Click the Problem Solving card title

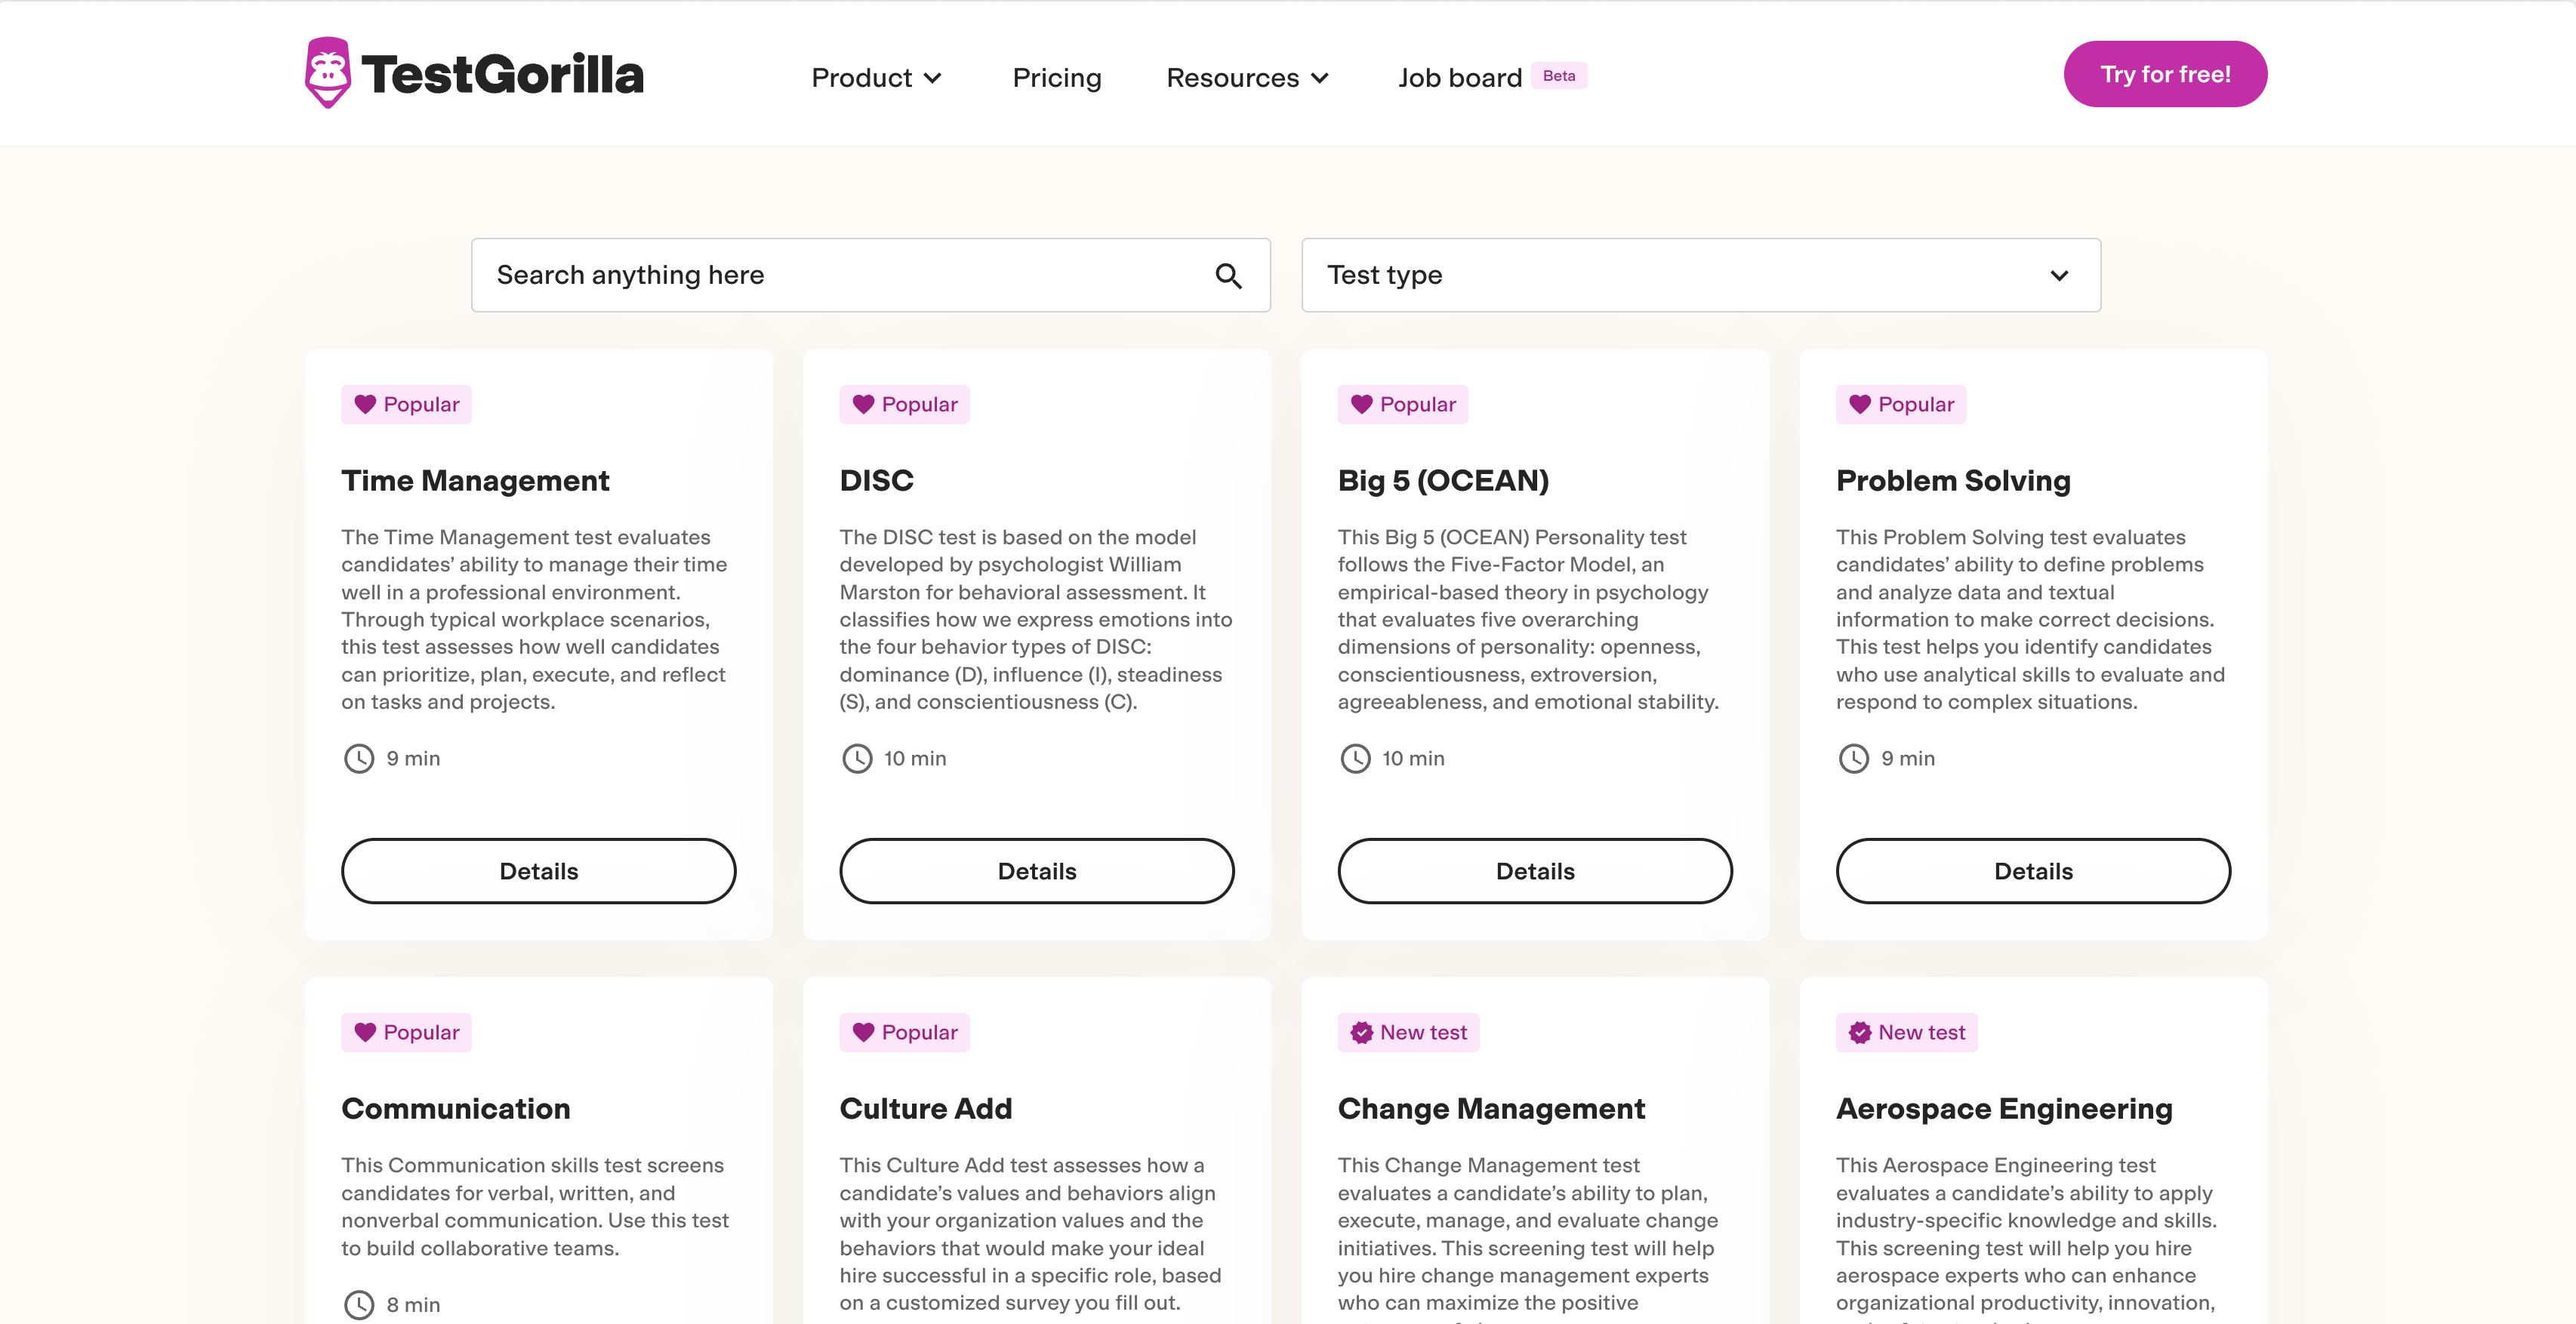[x=1953, y=481]
